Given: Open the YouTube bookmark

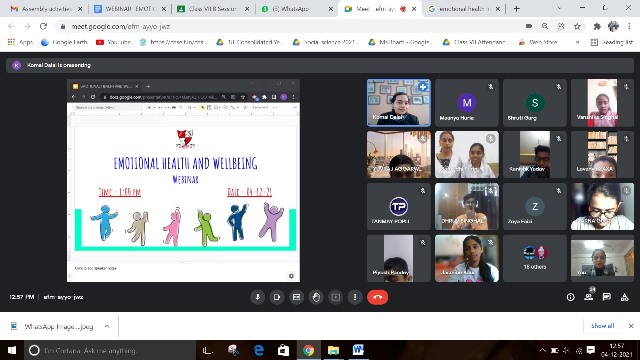Looking at the screenshot, I should tap(113, 42).
